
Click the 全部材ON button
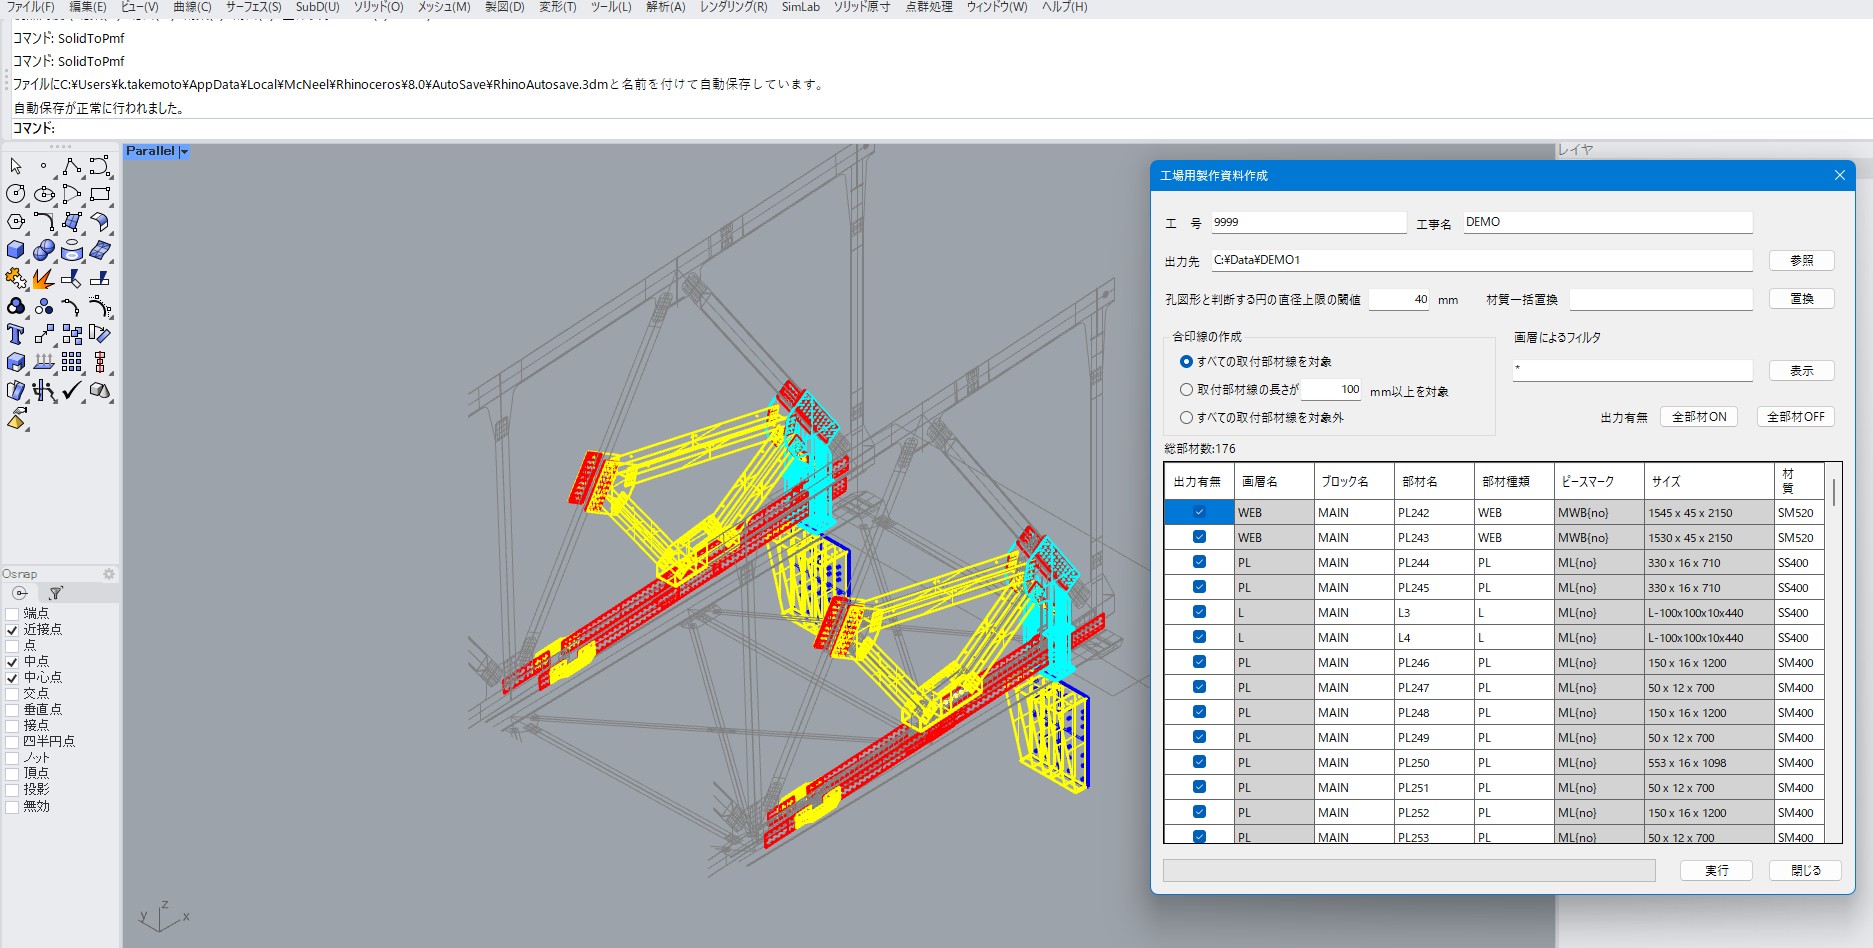click(1699, 417)
